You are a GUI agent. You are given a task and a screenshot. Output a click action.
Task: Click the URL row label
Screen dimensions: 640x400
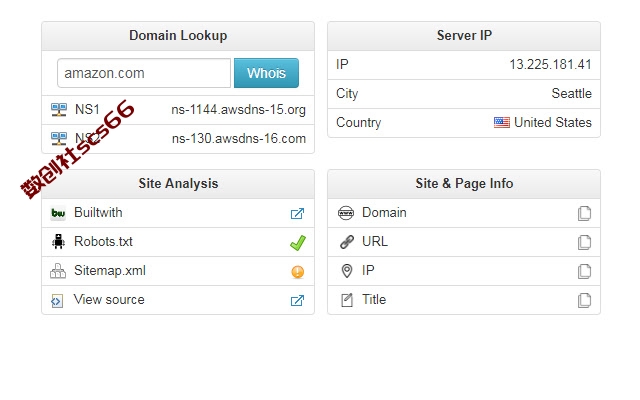[375, 242]
